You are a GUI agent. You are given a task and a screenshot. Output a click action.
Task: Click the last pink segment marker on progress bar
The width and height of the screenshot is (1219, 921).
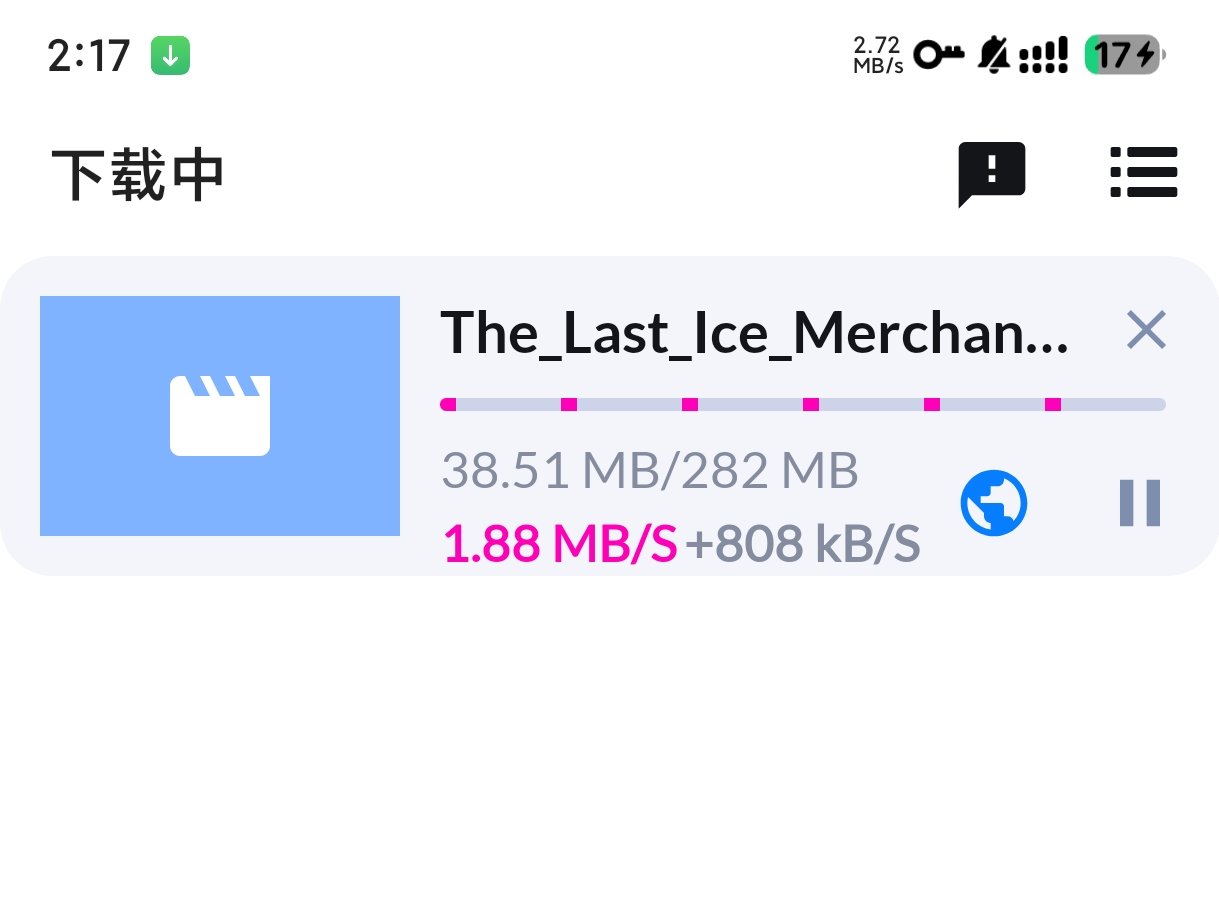pos(1053,404)
